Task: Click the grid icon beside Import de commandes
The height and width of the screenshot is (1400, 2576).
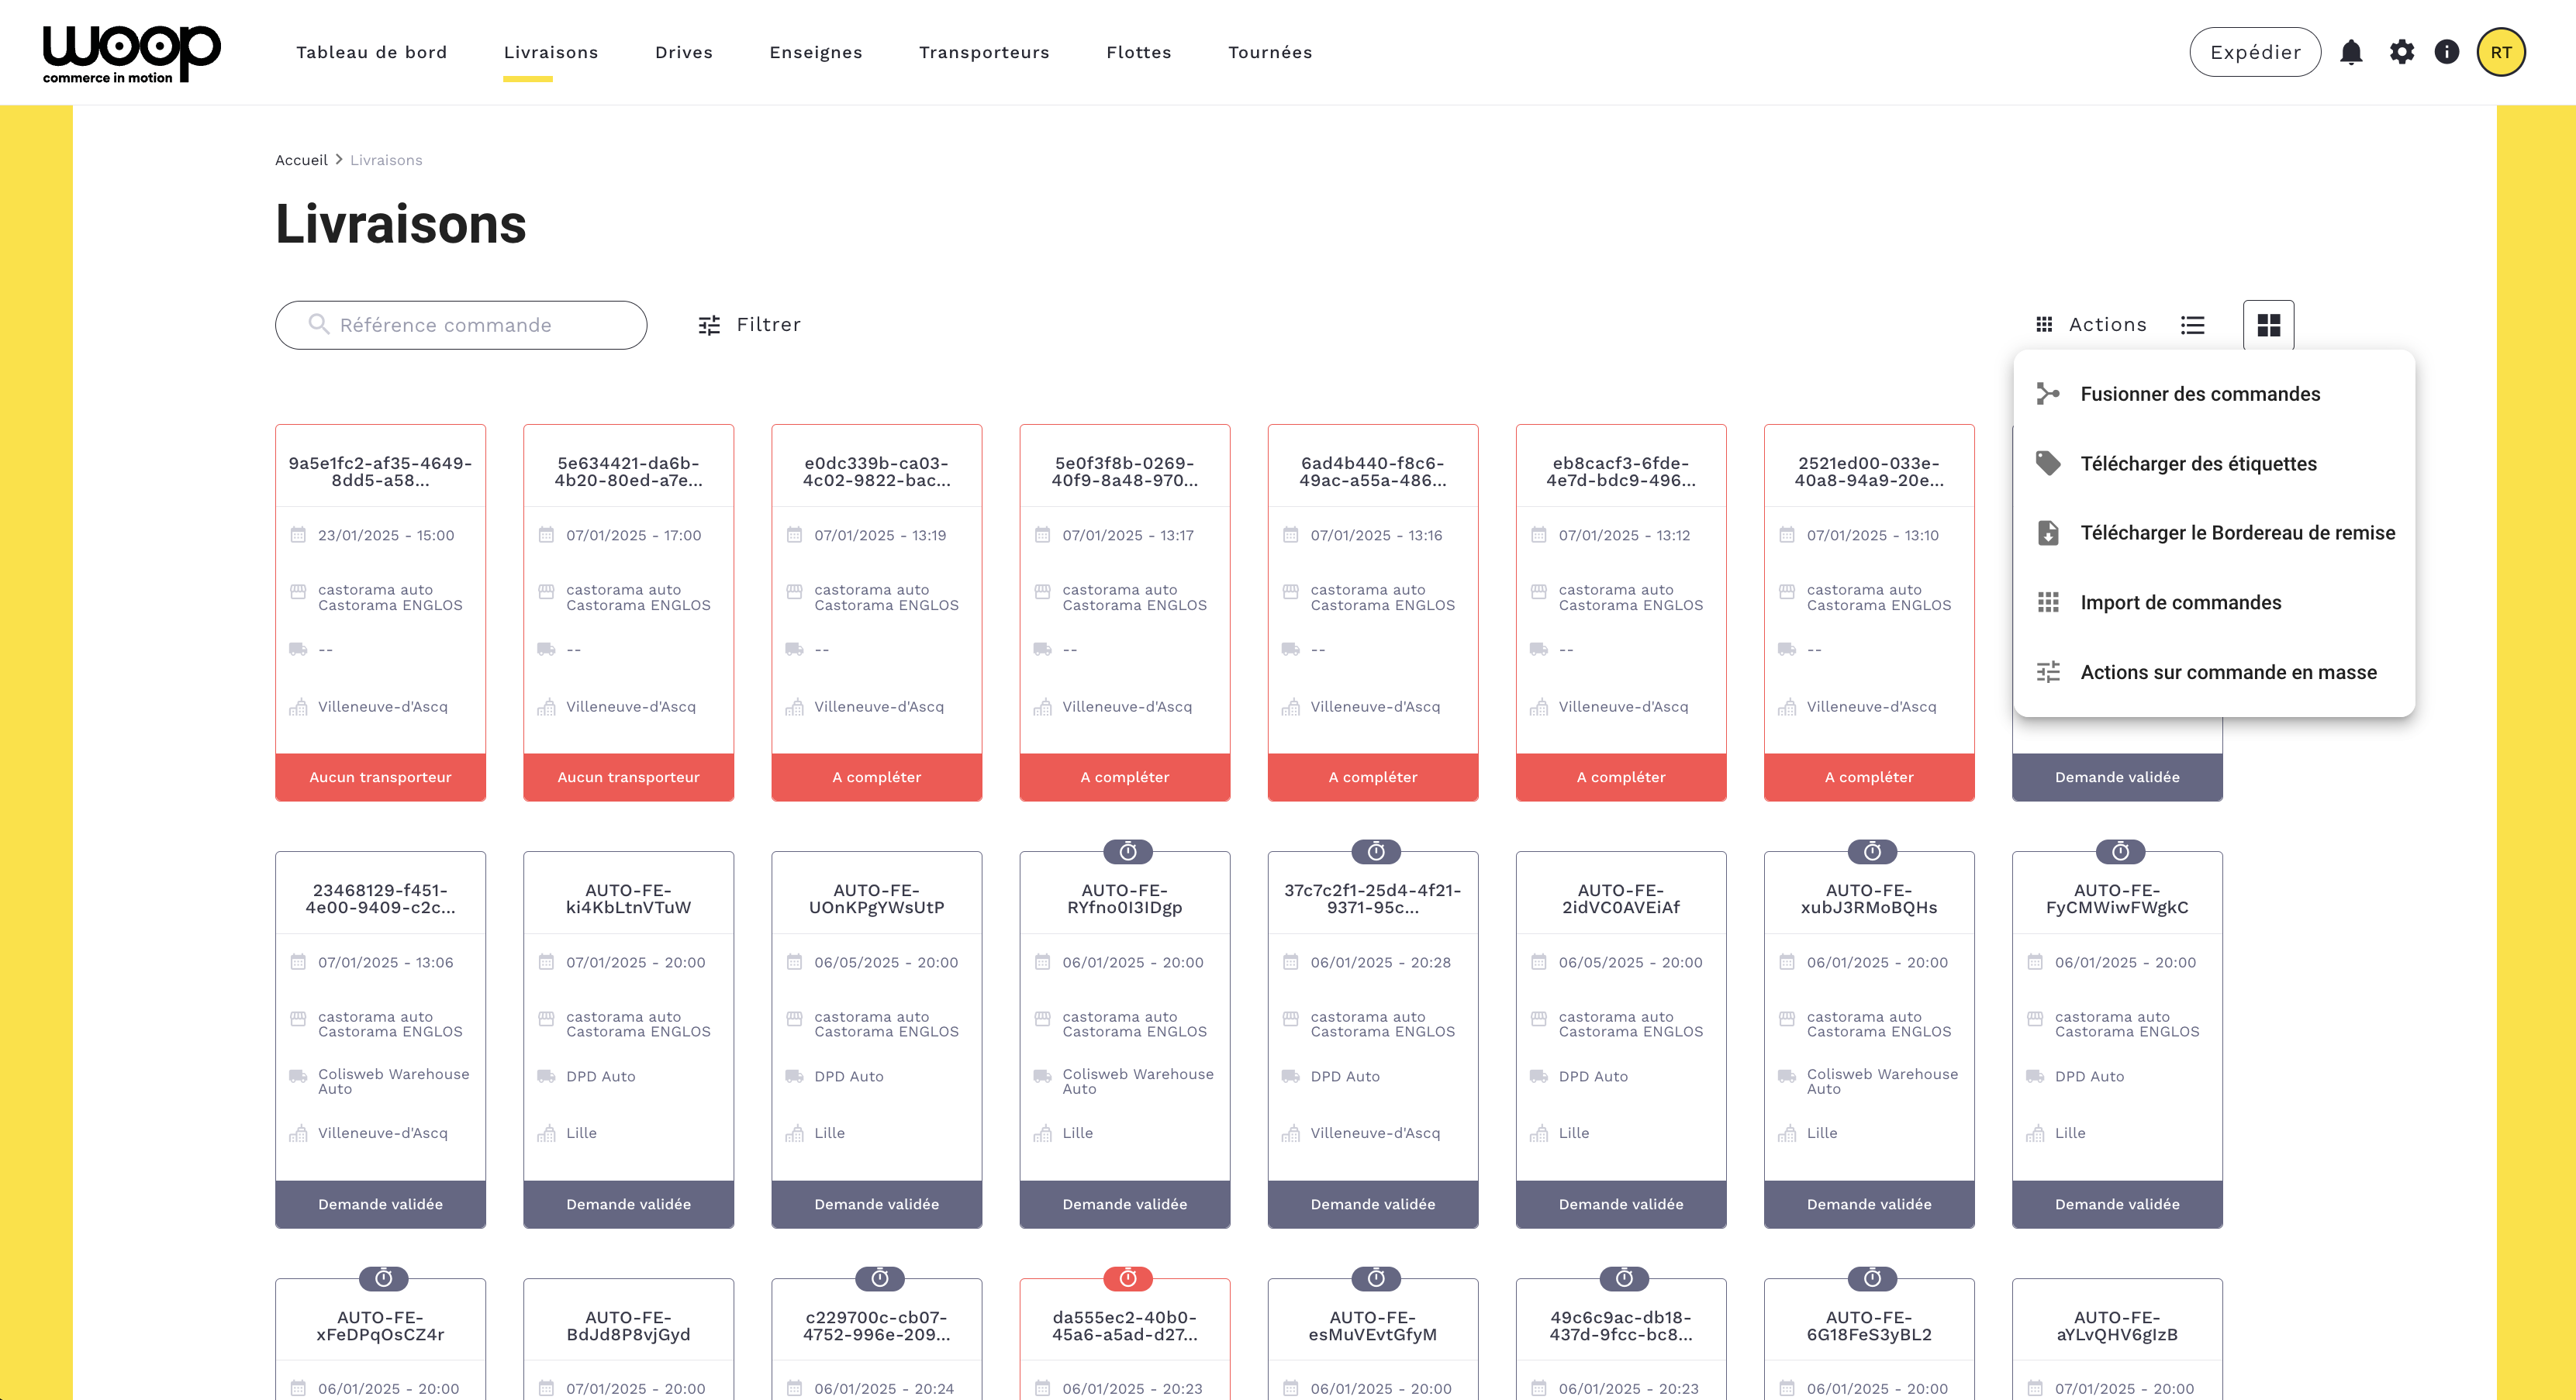Action: [2048, 602]
